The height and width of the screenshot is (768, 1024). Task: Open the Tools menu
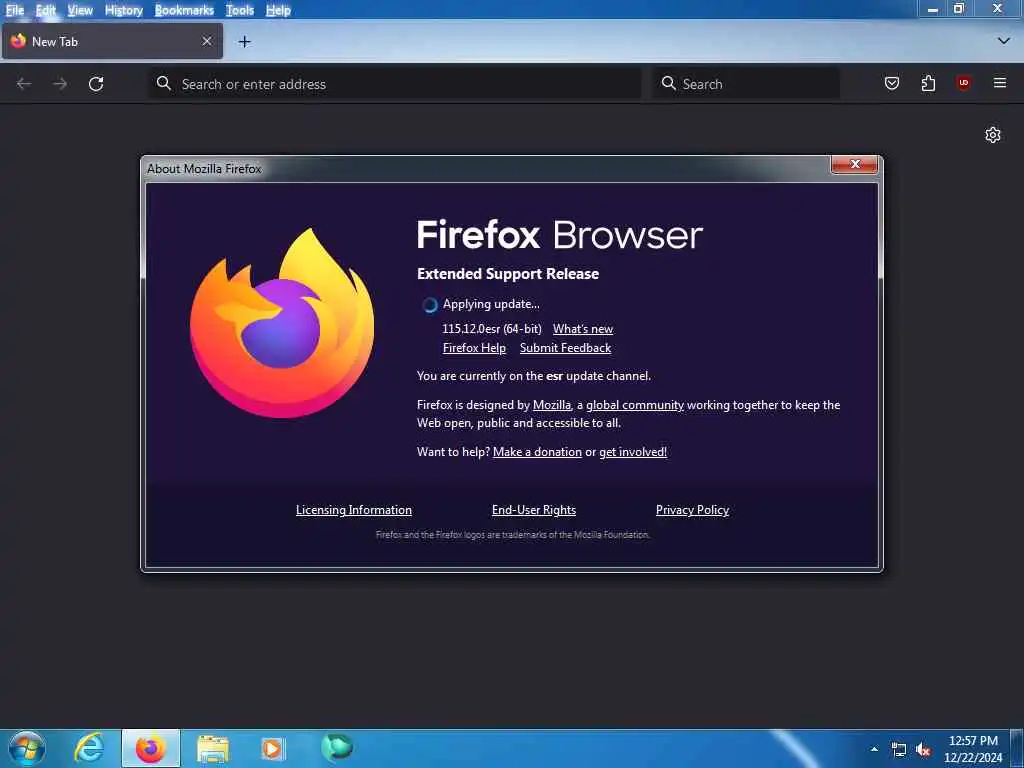239,10
